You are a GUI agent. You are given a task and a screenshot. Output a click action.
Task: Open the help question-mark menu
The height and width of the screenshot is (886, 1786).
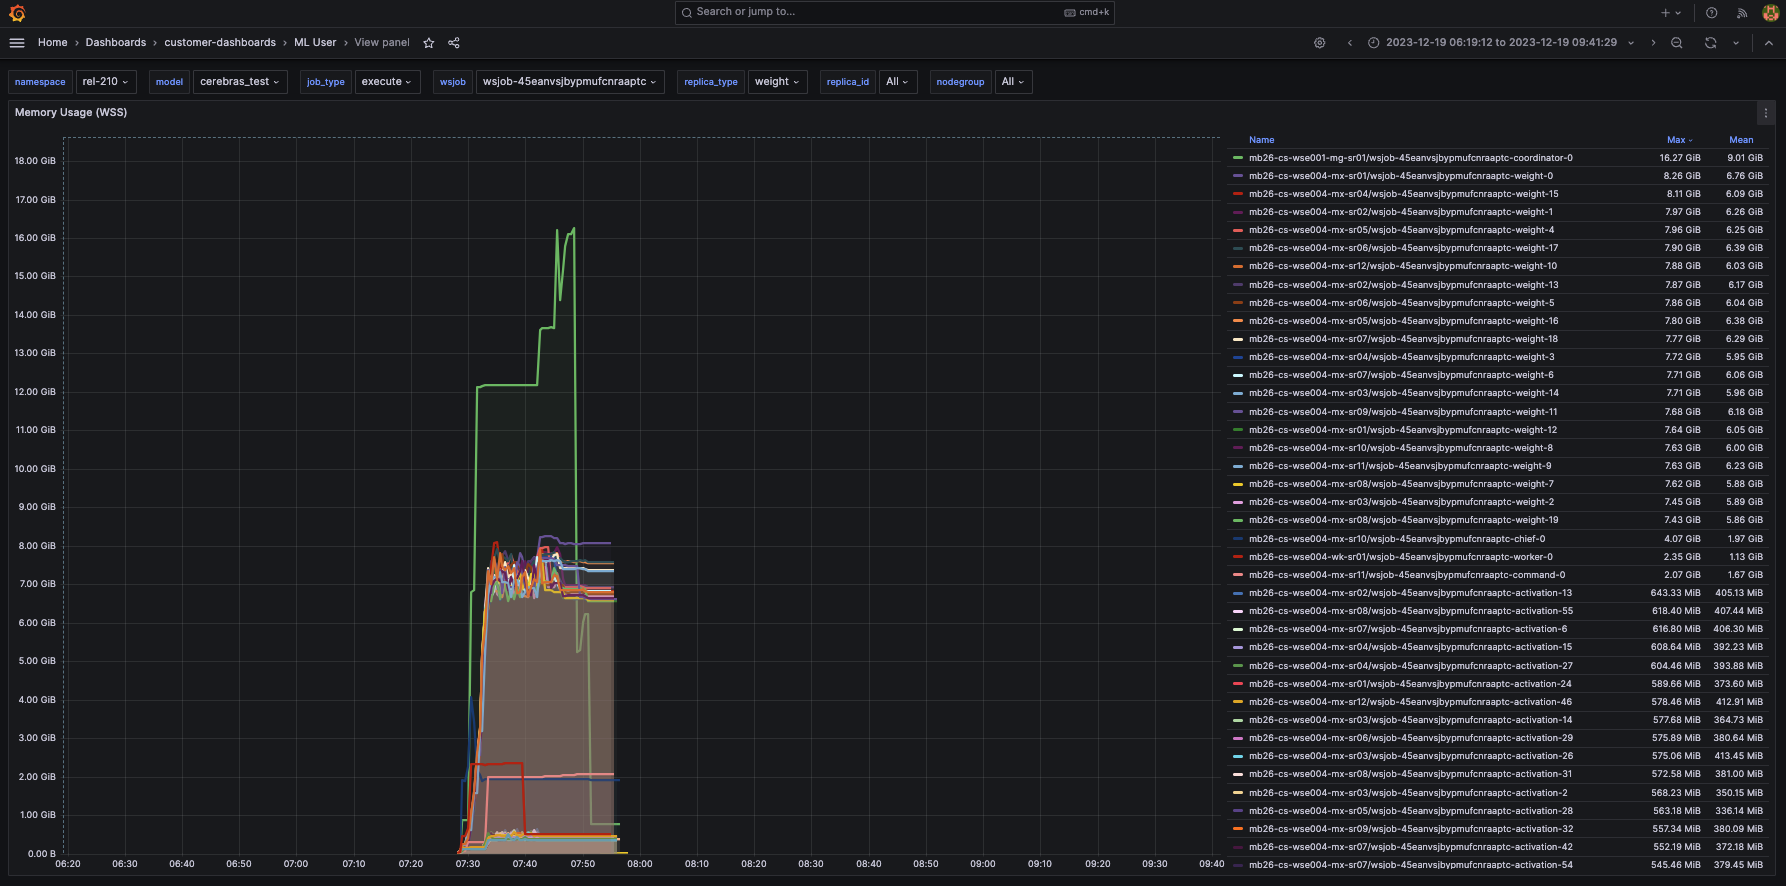(1712, 13)
